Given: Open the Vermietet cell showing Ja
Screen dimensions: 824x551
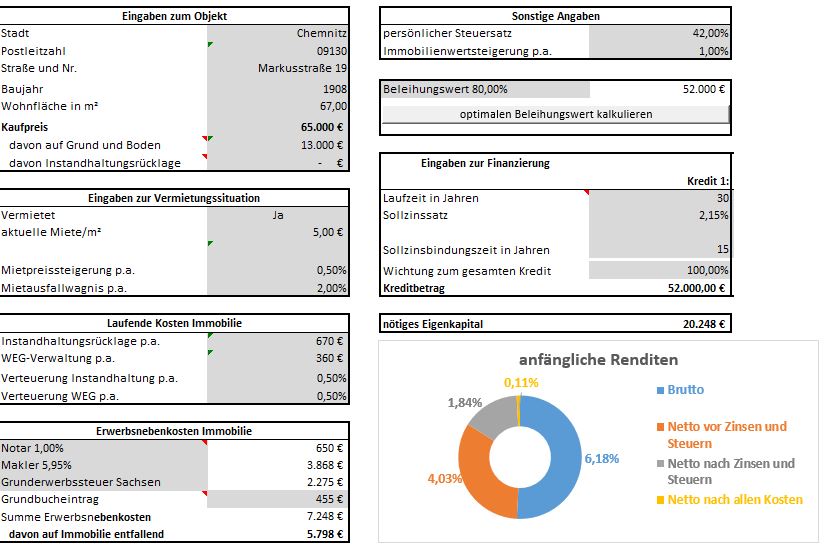Looking at the screenshot, I should pyautogui.click(x=277, y=214).
